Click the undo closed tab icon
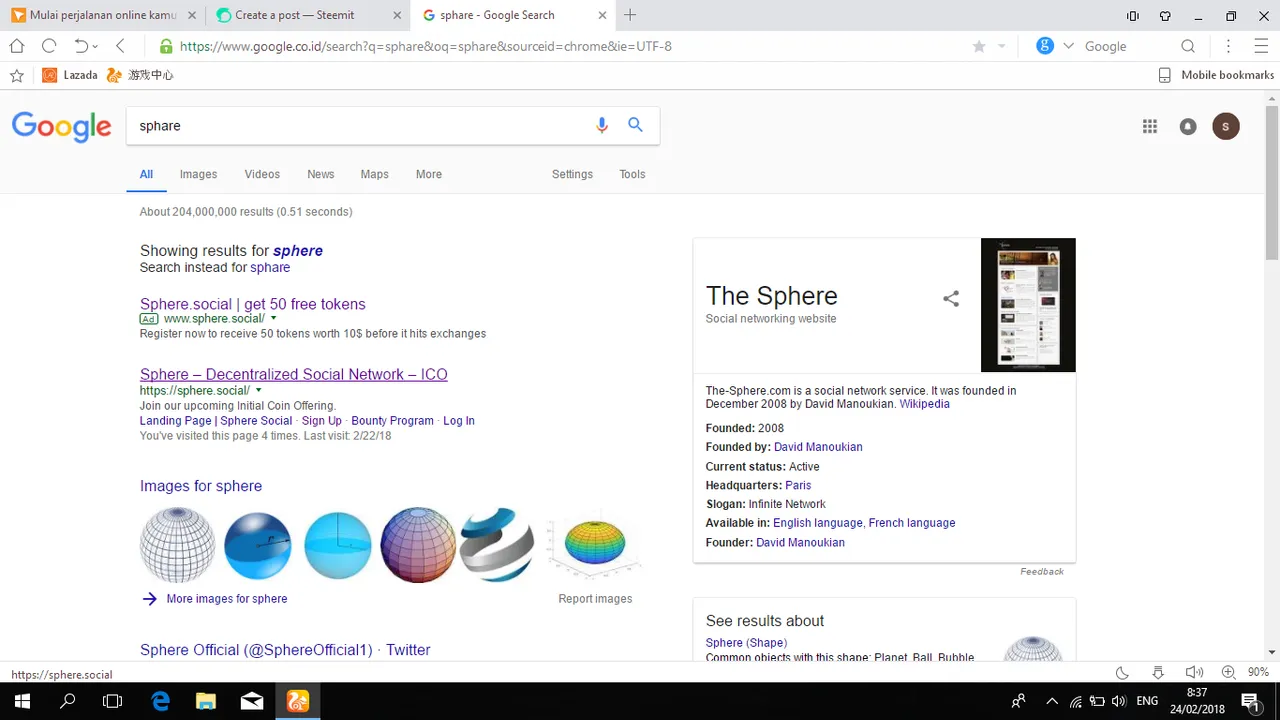This screenshot has width=1280, height=720. pyautogui.click(x=81, y=46)
